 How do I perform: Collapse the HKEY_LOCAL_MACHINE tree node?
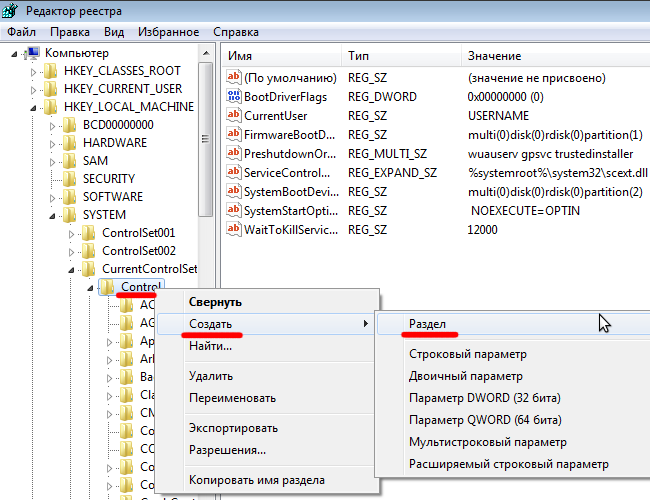click(34, 107)
